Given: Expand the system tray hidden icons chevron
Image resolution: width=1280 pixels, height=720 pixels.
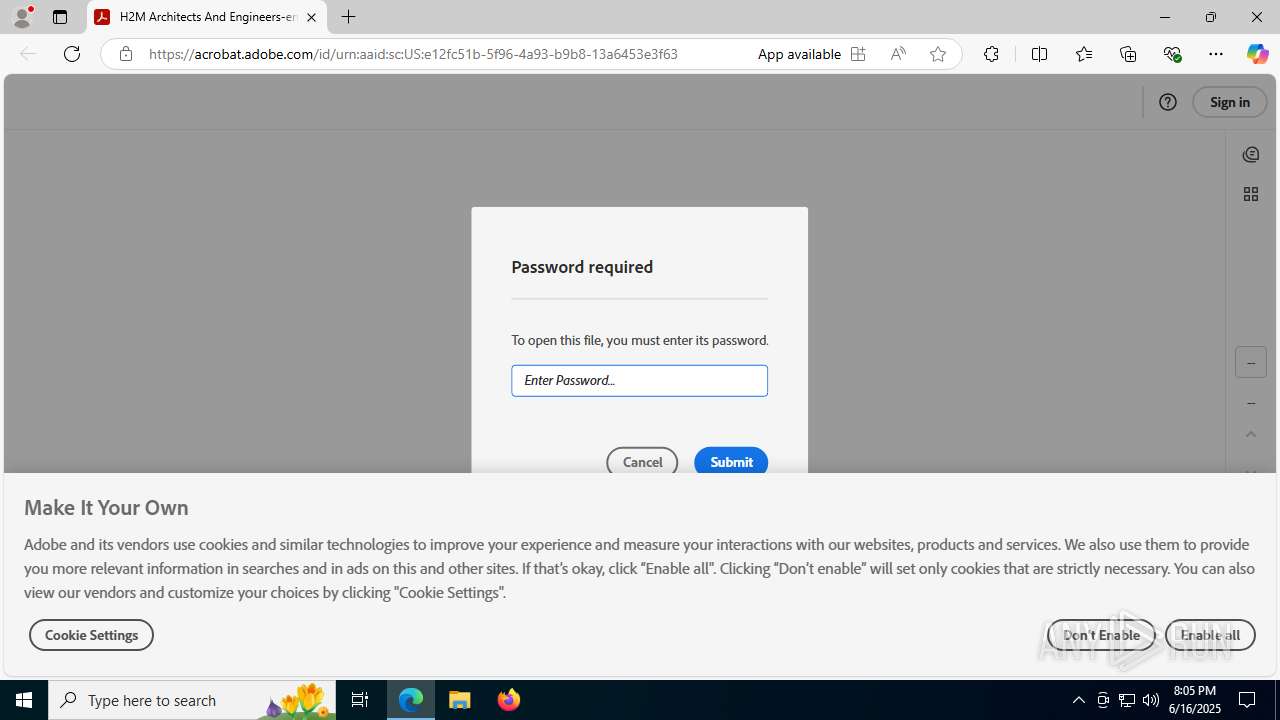Looking at the screenshot, I should 1078,700.
